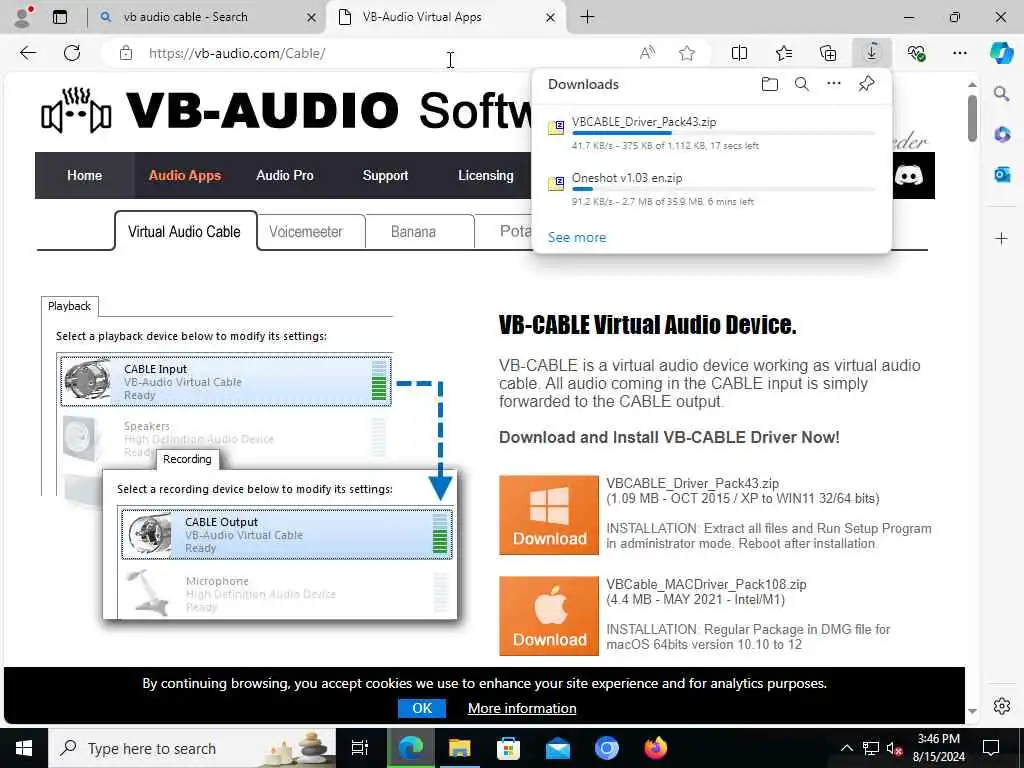The width and height of the screenshot is (1024, 768).
Task: Select the Voicemeeter tab
Action: click(306, 232)
